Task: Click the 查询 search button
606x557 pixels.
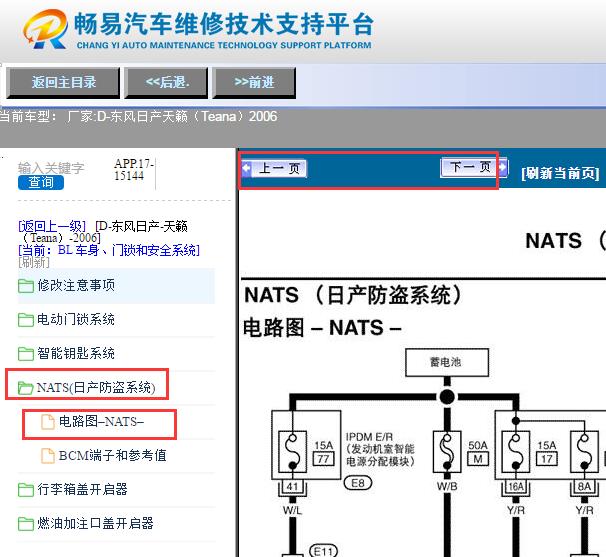Action: coord(41,182)
